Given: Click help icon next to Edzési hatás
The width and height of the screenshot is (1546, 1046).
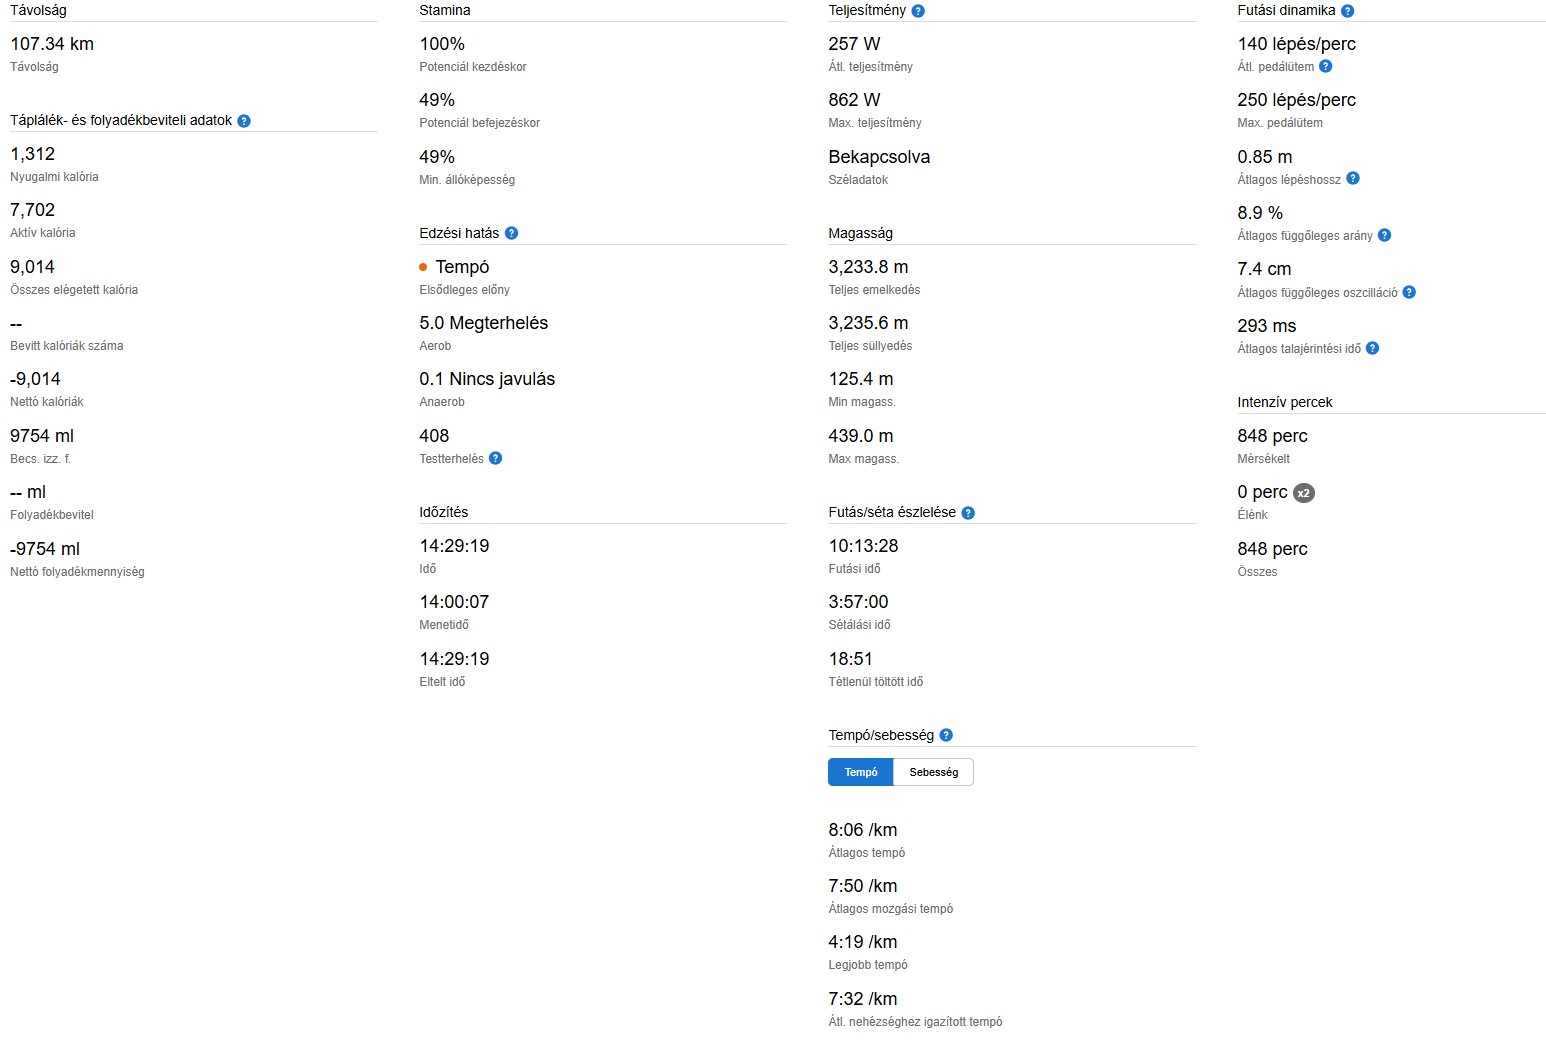Looking at the screenshot, I should point(511,233).
